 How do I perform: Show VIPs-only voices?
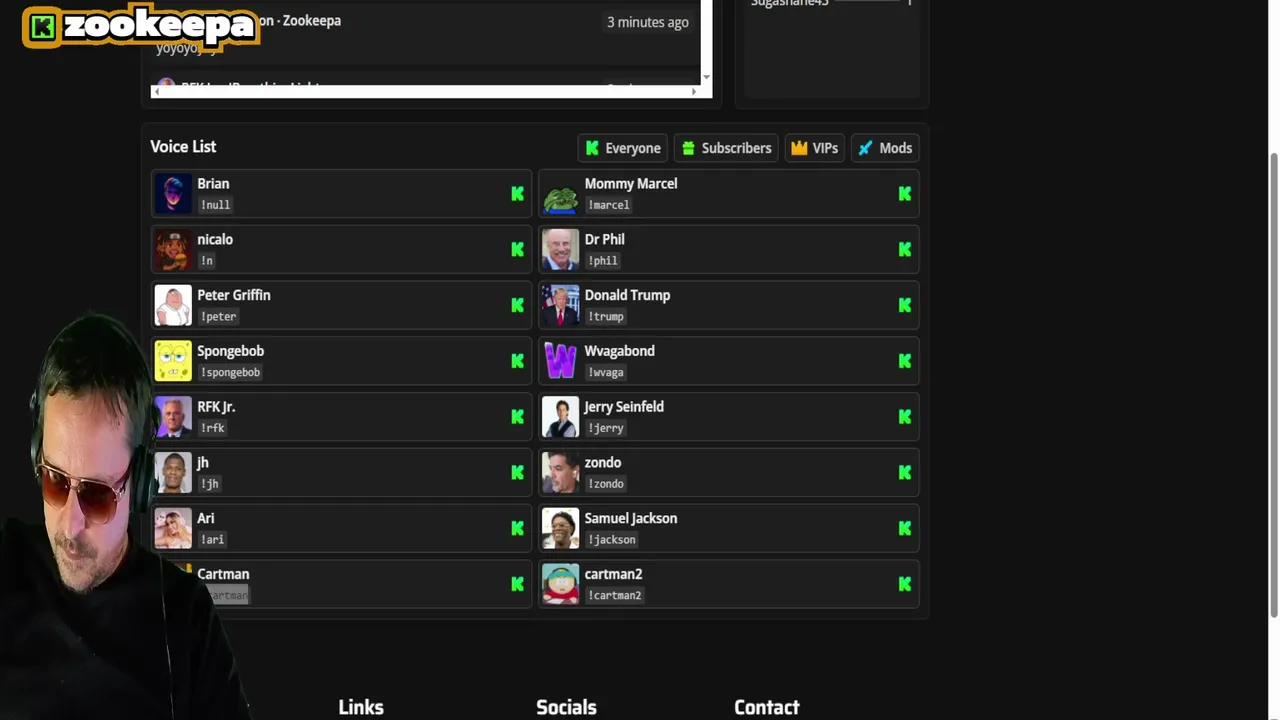tap(814, 148)
